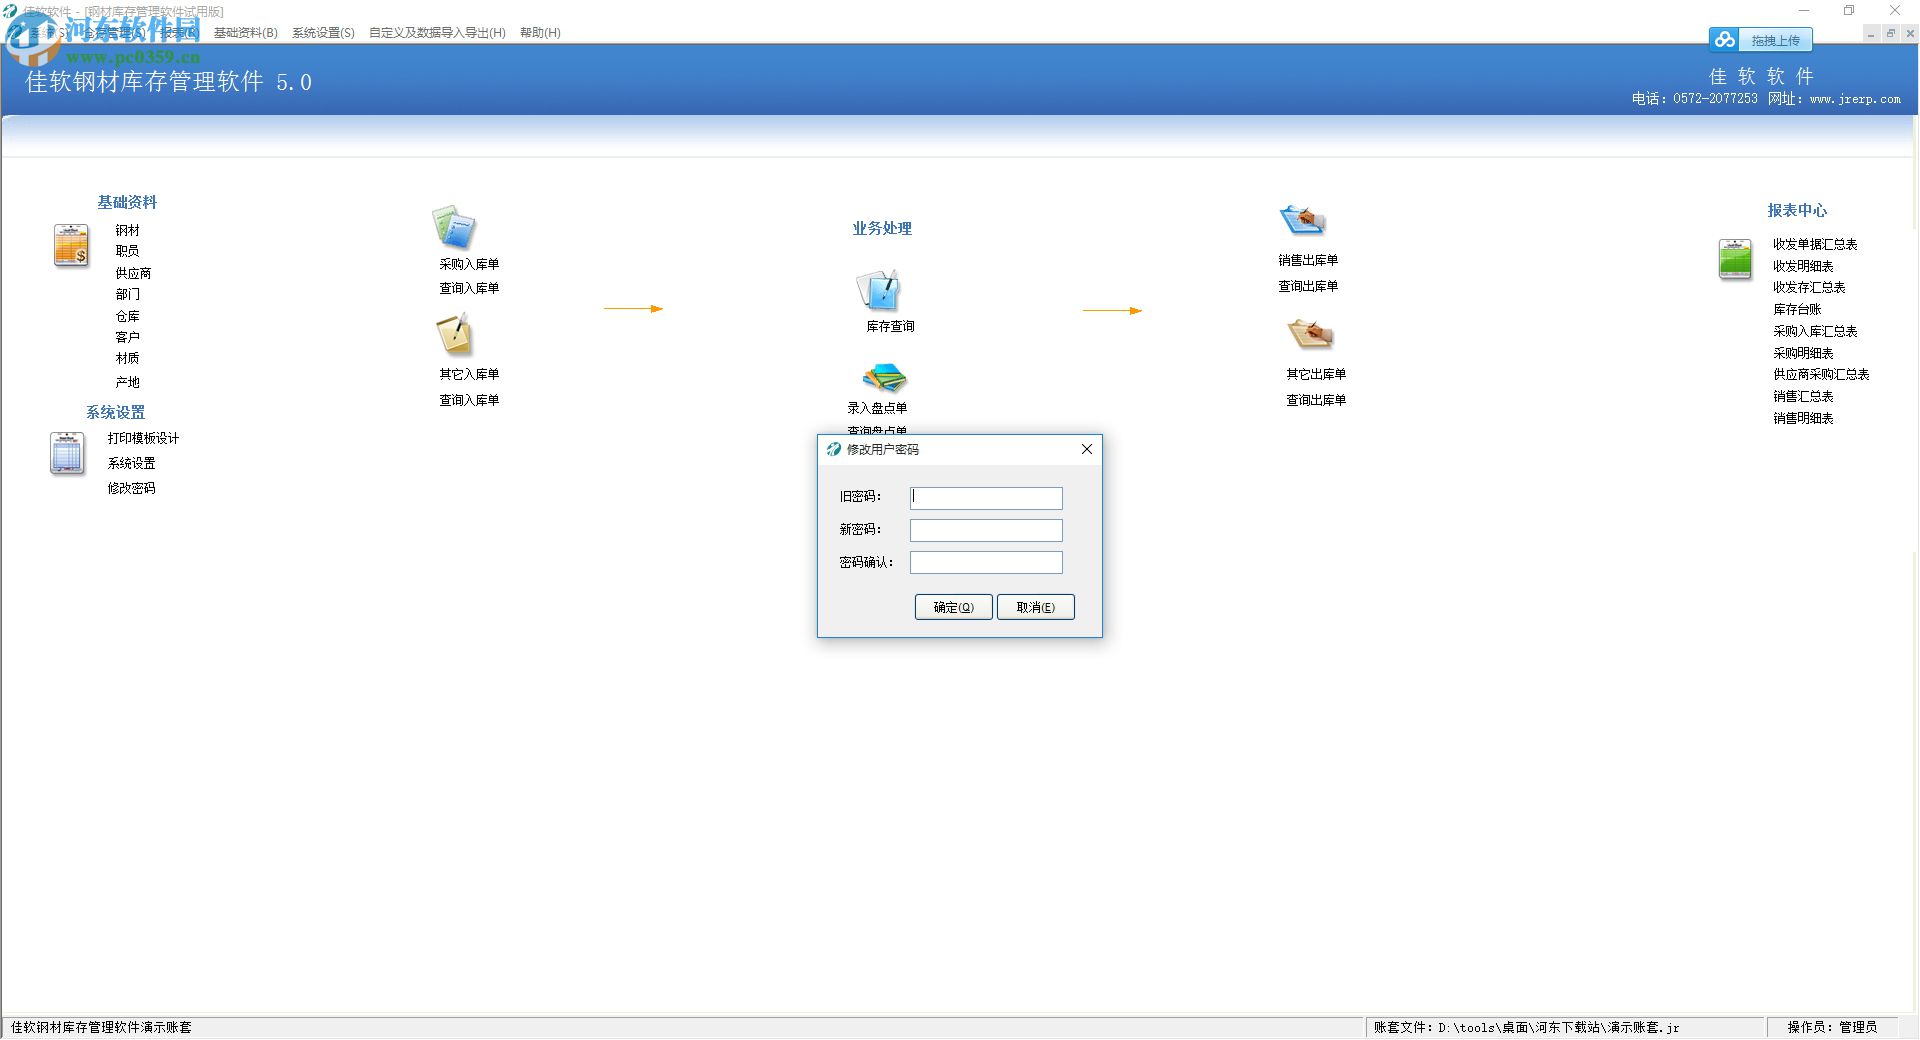Image resolution: width=1920 pixels, height=1040 pixels.
Task: Open the 自定义及数据导入导出(H) menu
Action: (437, 33)
